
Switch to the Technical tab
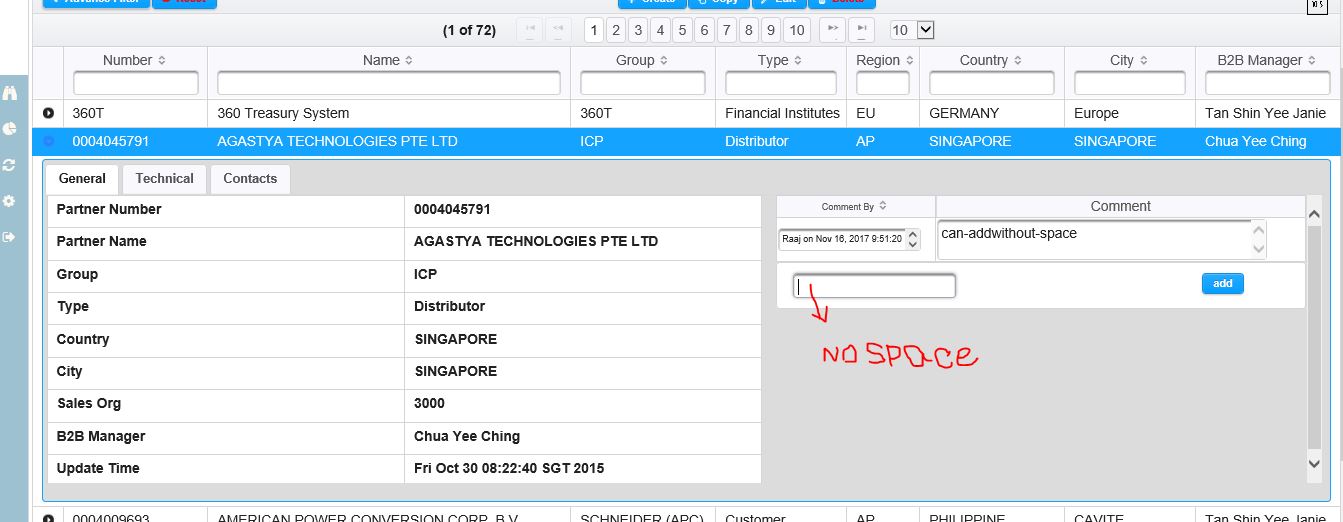click(164, 178)
